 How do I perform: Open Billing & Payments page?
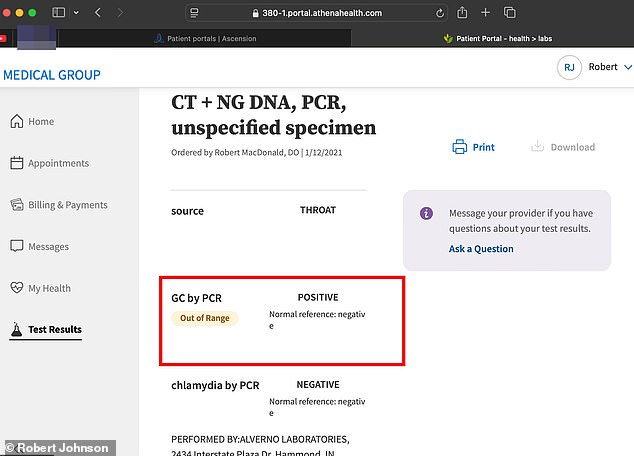(66, 205)
